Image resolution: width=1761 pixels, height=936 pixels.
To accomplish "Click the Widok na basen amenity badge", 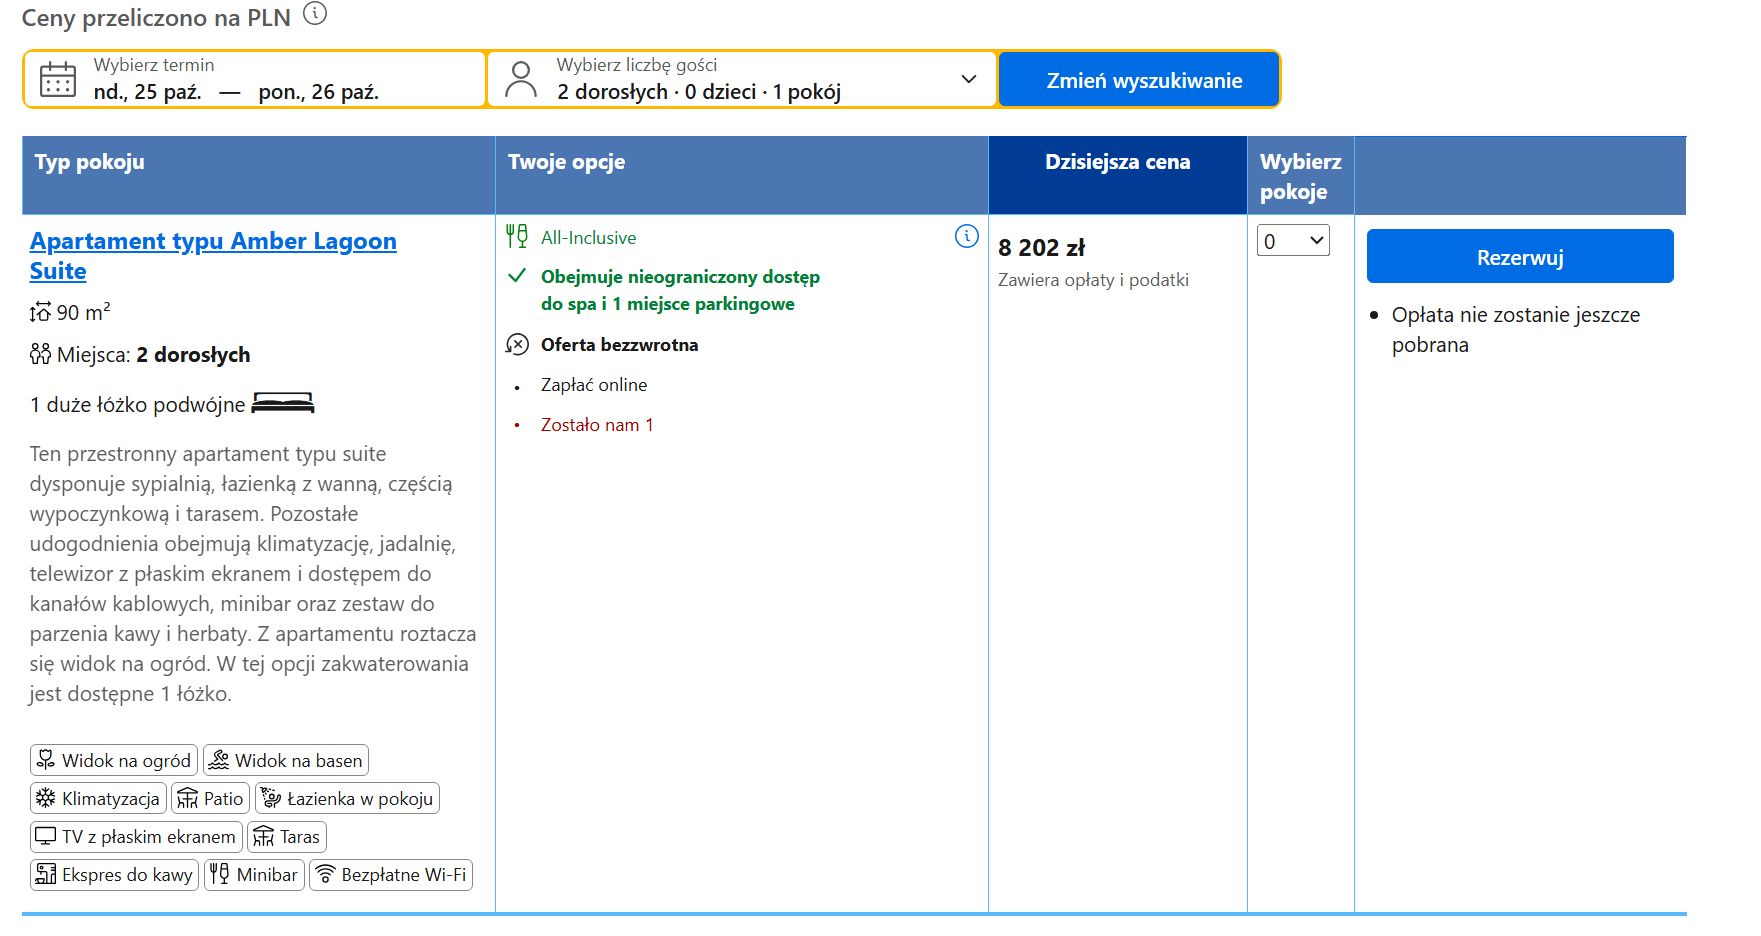I will pos(286,760).
